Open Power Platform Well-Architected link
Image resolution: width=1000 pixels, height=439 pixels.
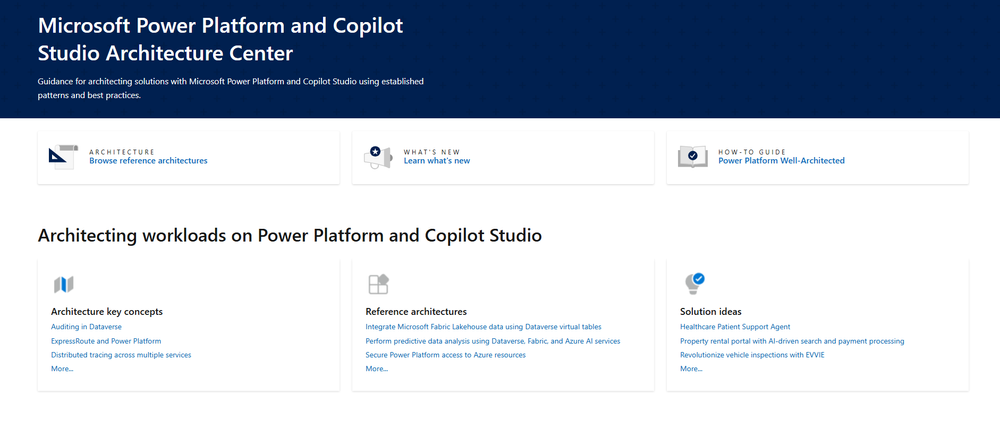[781, 161]
